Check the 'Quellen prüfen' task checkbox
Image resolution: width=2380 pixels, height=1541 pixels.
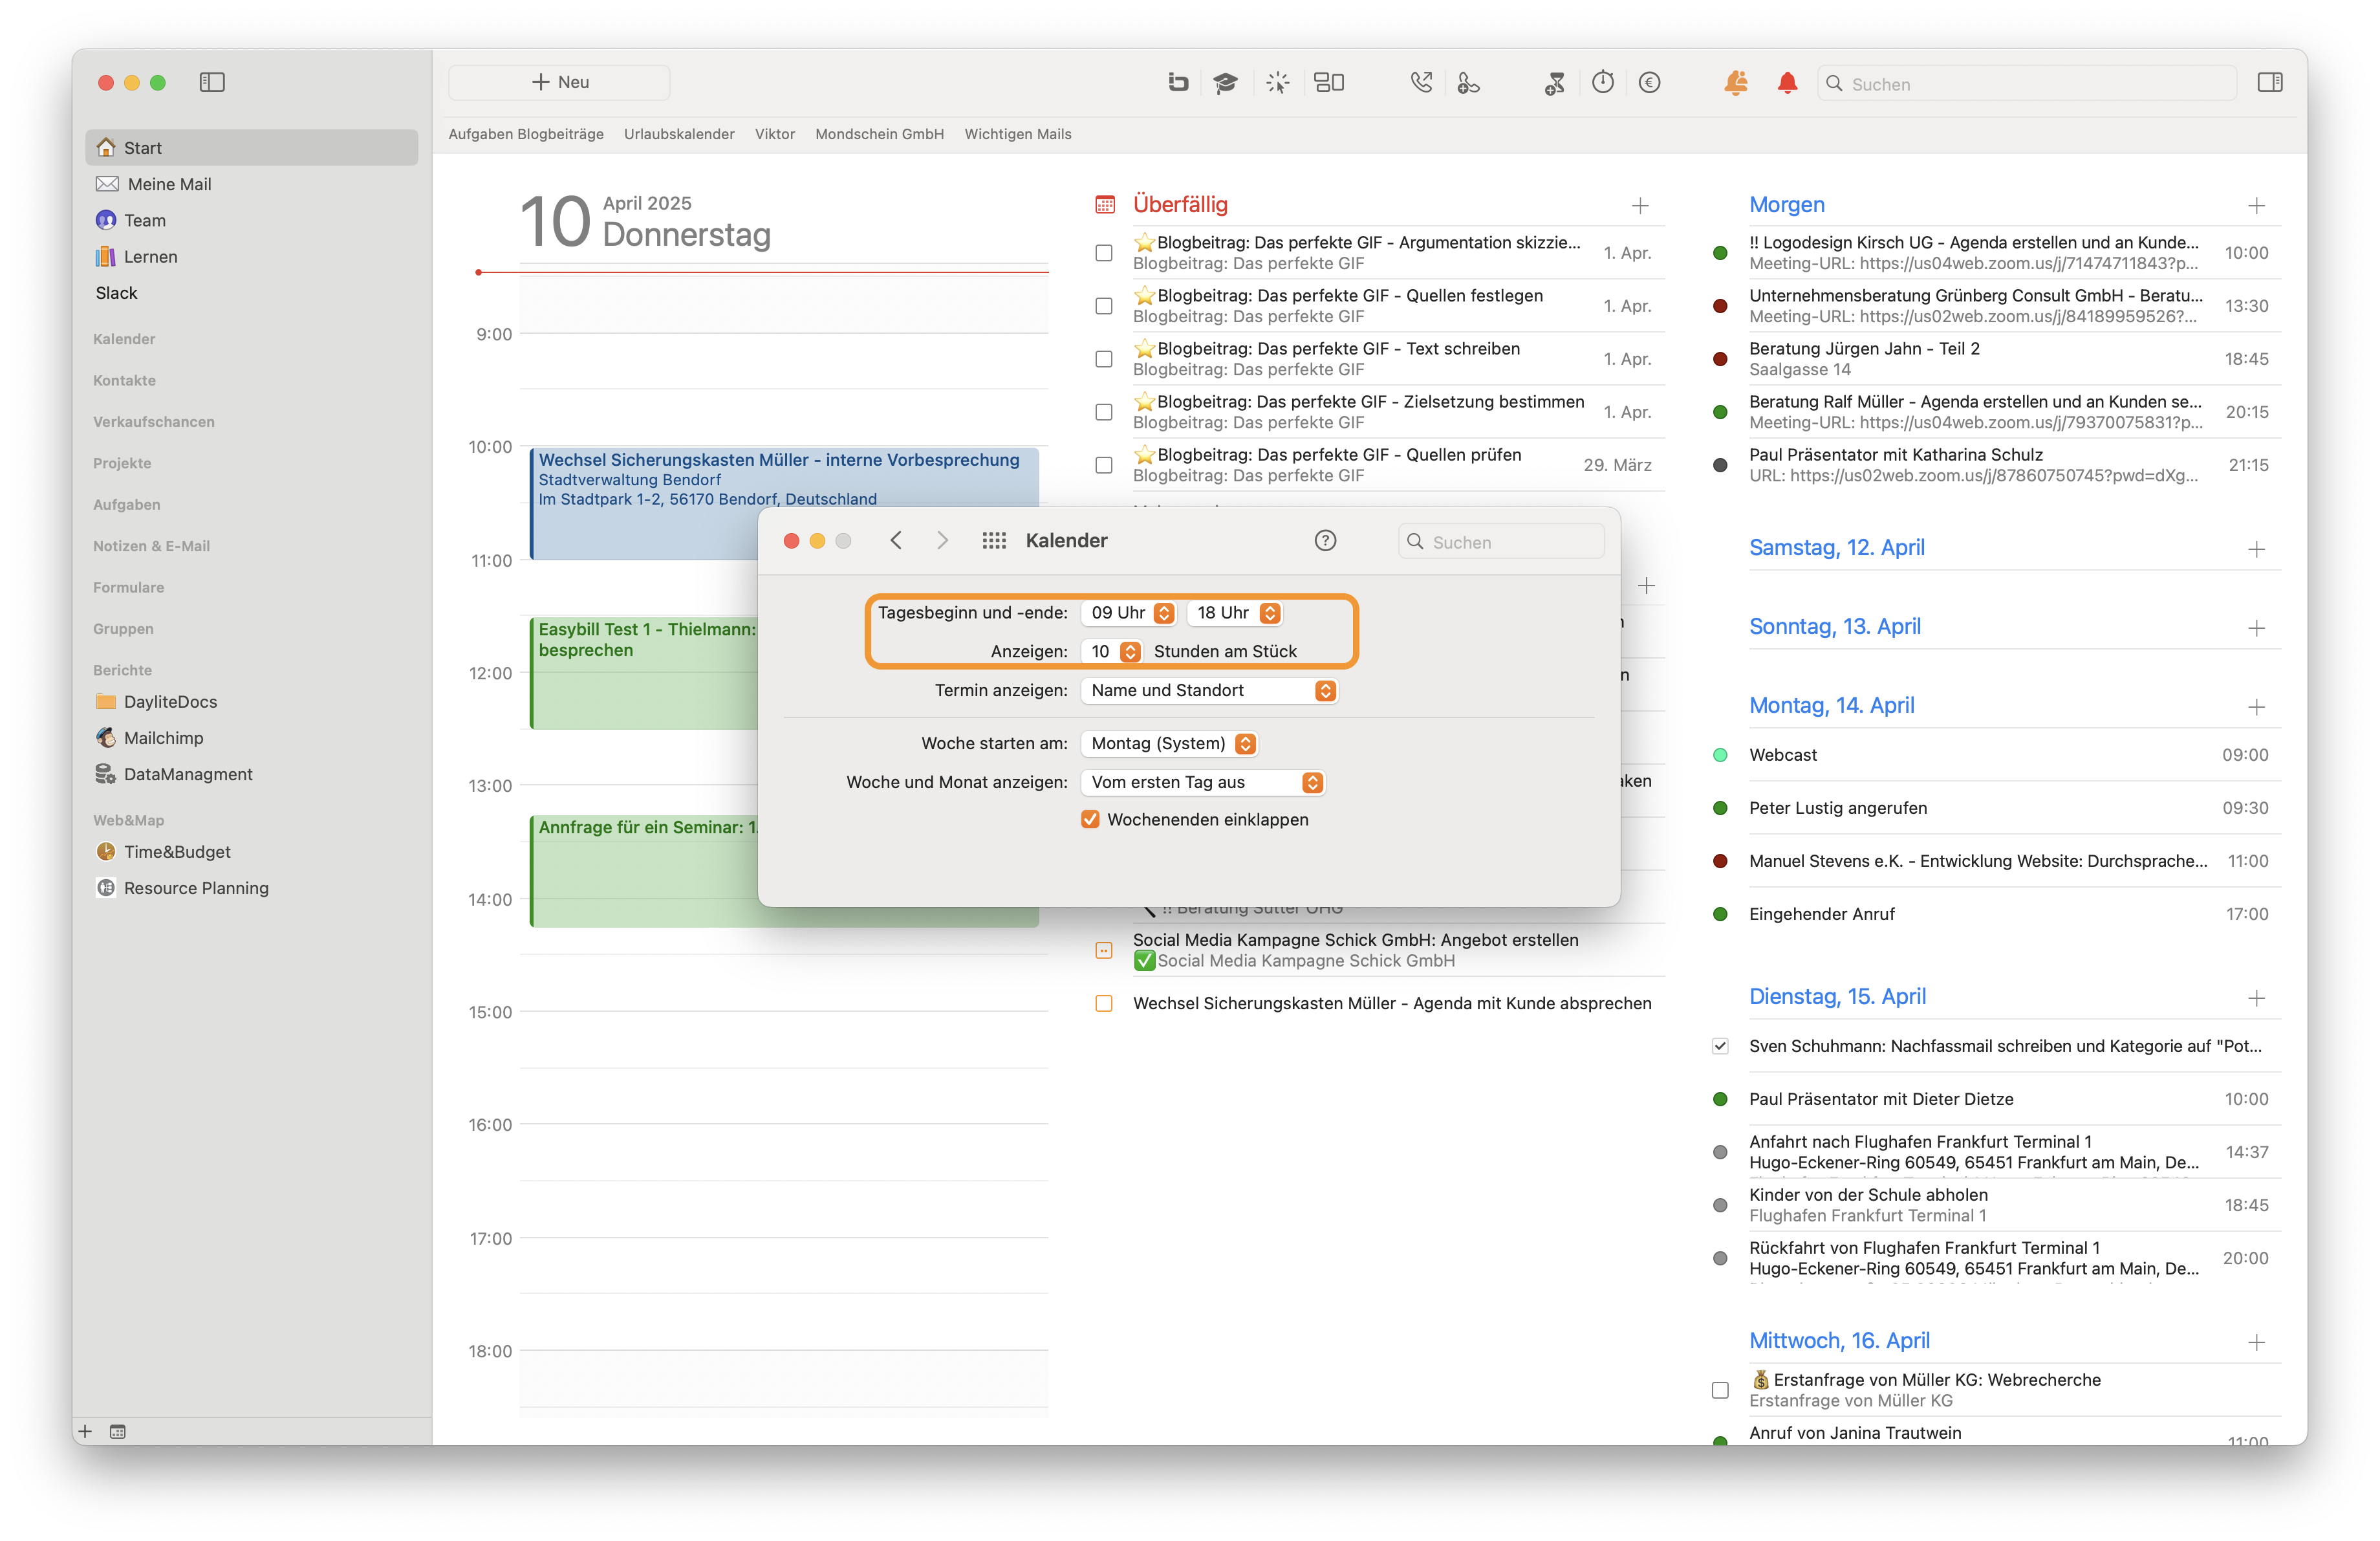1104,465
